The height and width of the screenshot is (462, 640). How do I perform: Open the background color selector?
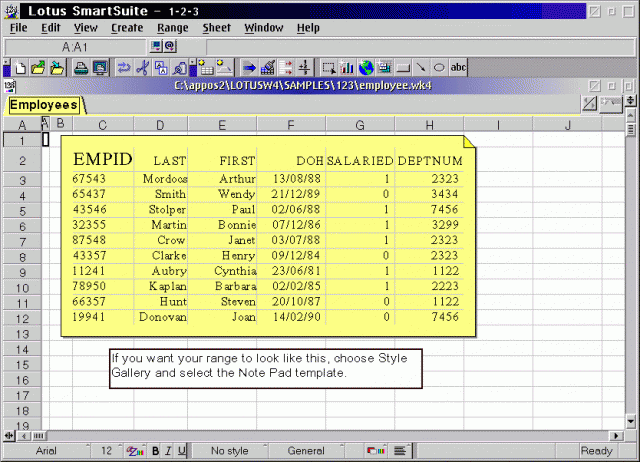click(376, 451)
